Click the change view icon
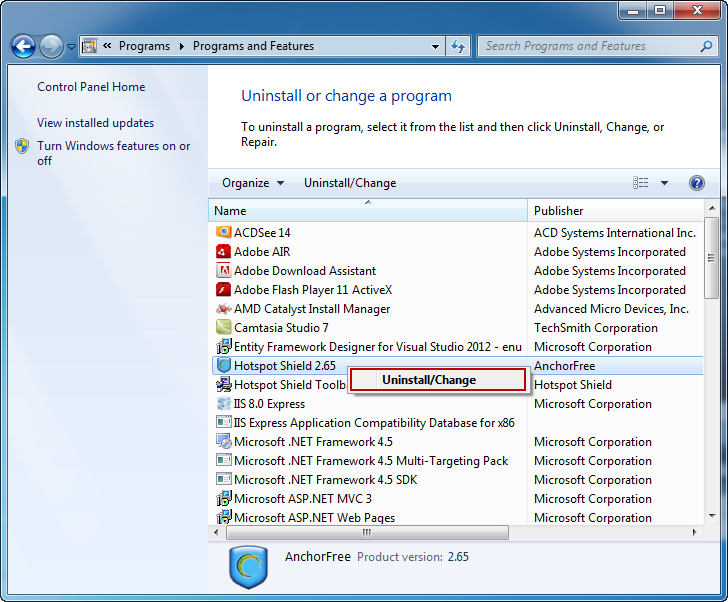This screenshot has width=728, height=602. (641, 183)
